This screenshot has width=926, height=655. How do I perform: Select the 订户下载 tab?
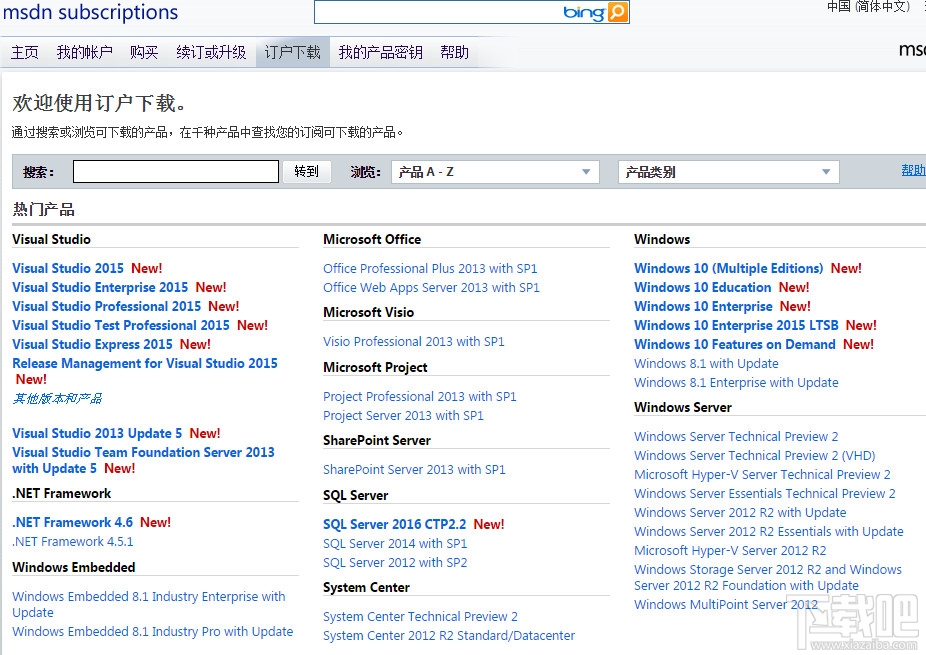pos(292,51)
